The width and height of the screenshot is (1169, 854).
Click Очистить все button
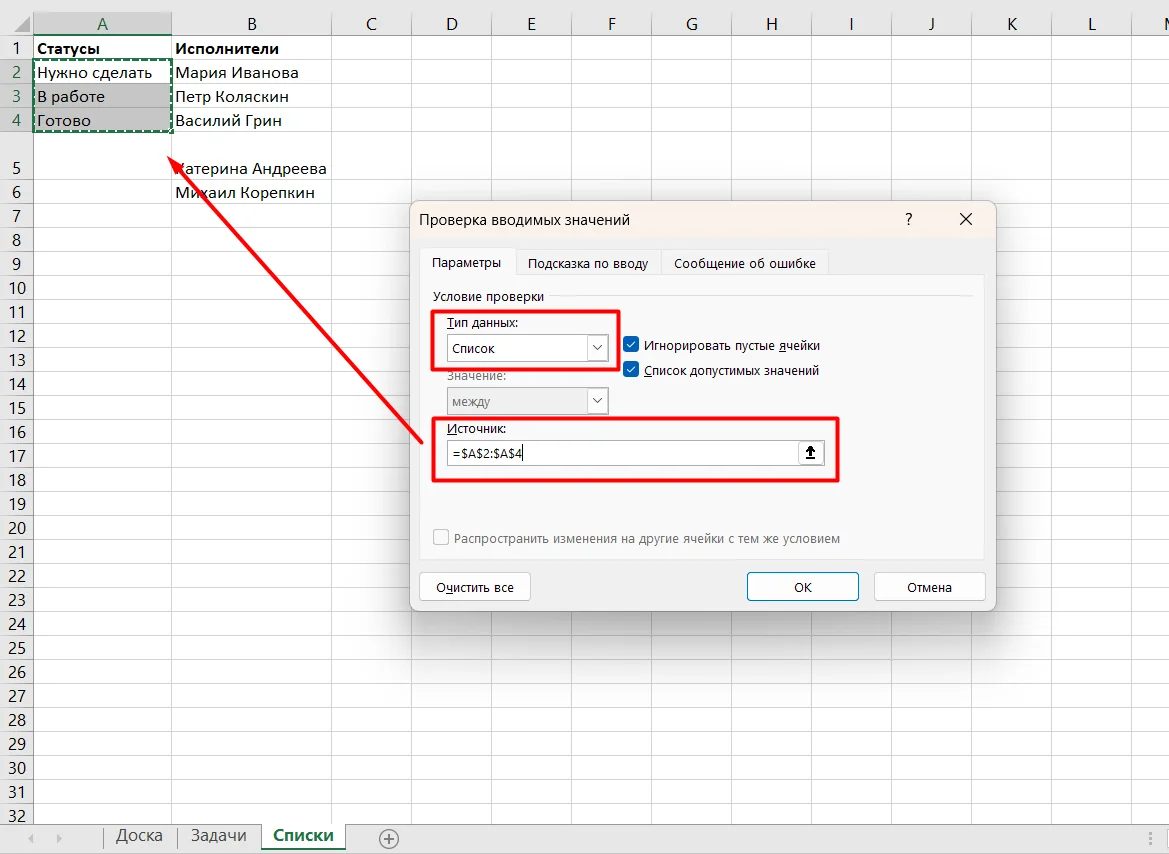pos(475,587)
